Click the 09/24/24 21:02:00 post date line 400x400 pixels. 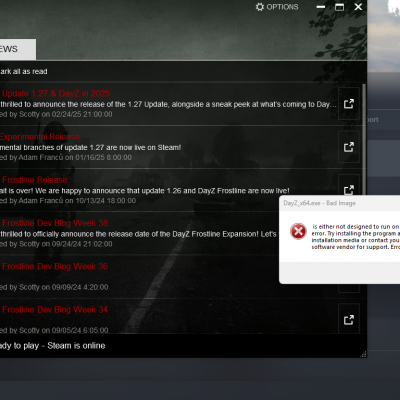coord(56,244)
